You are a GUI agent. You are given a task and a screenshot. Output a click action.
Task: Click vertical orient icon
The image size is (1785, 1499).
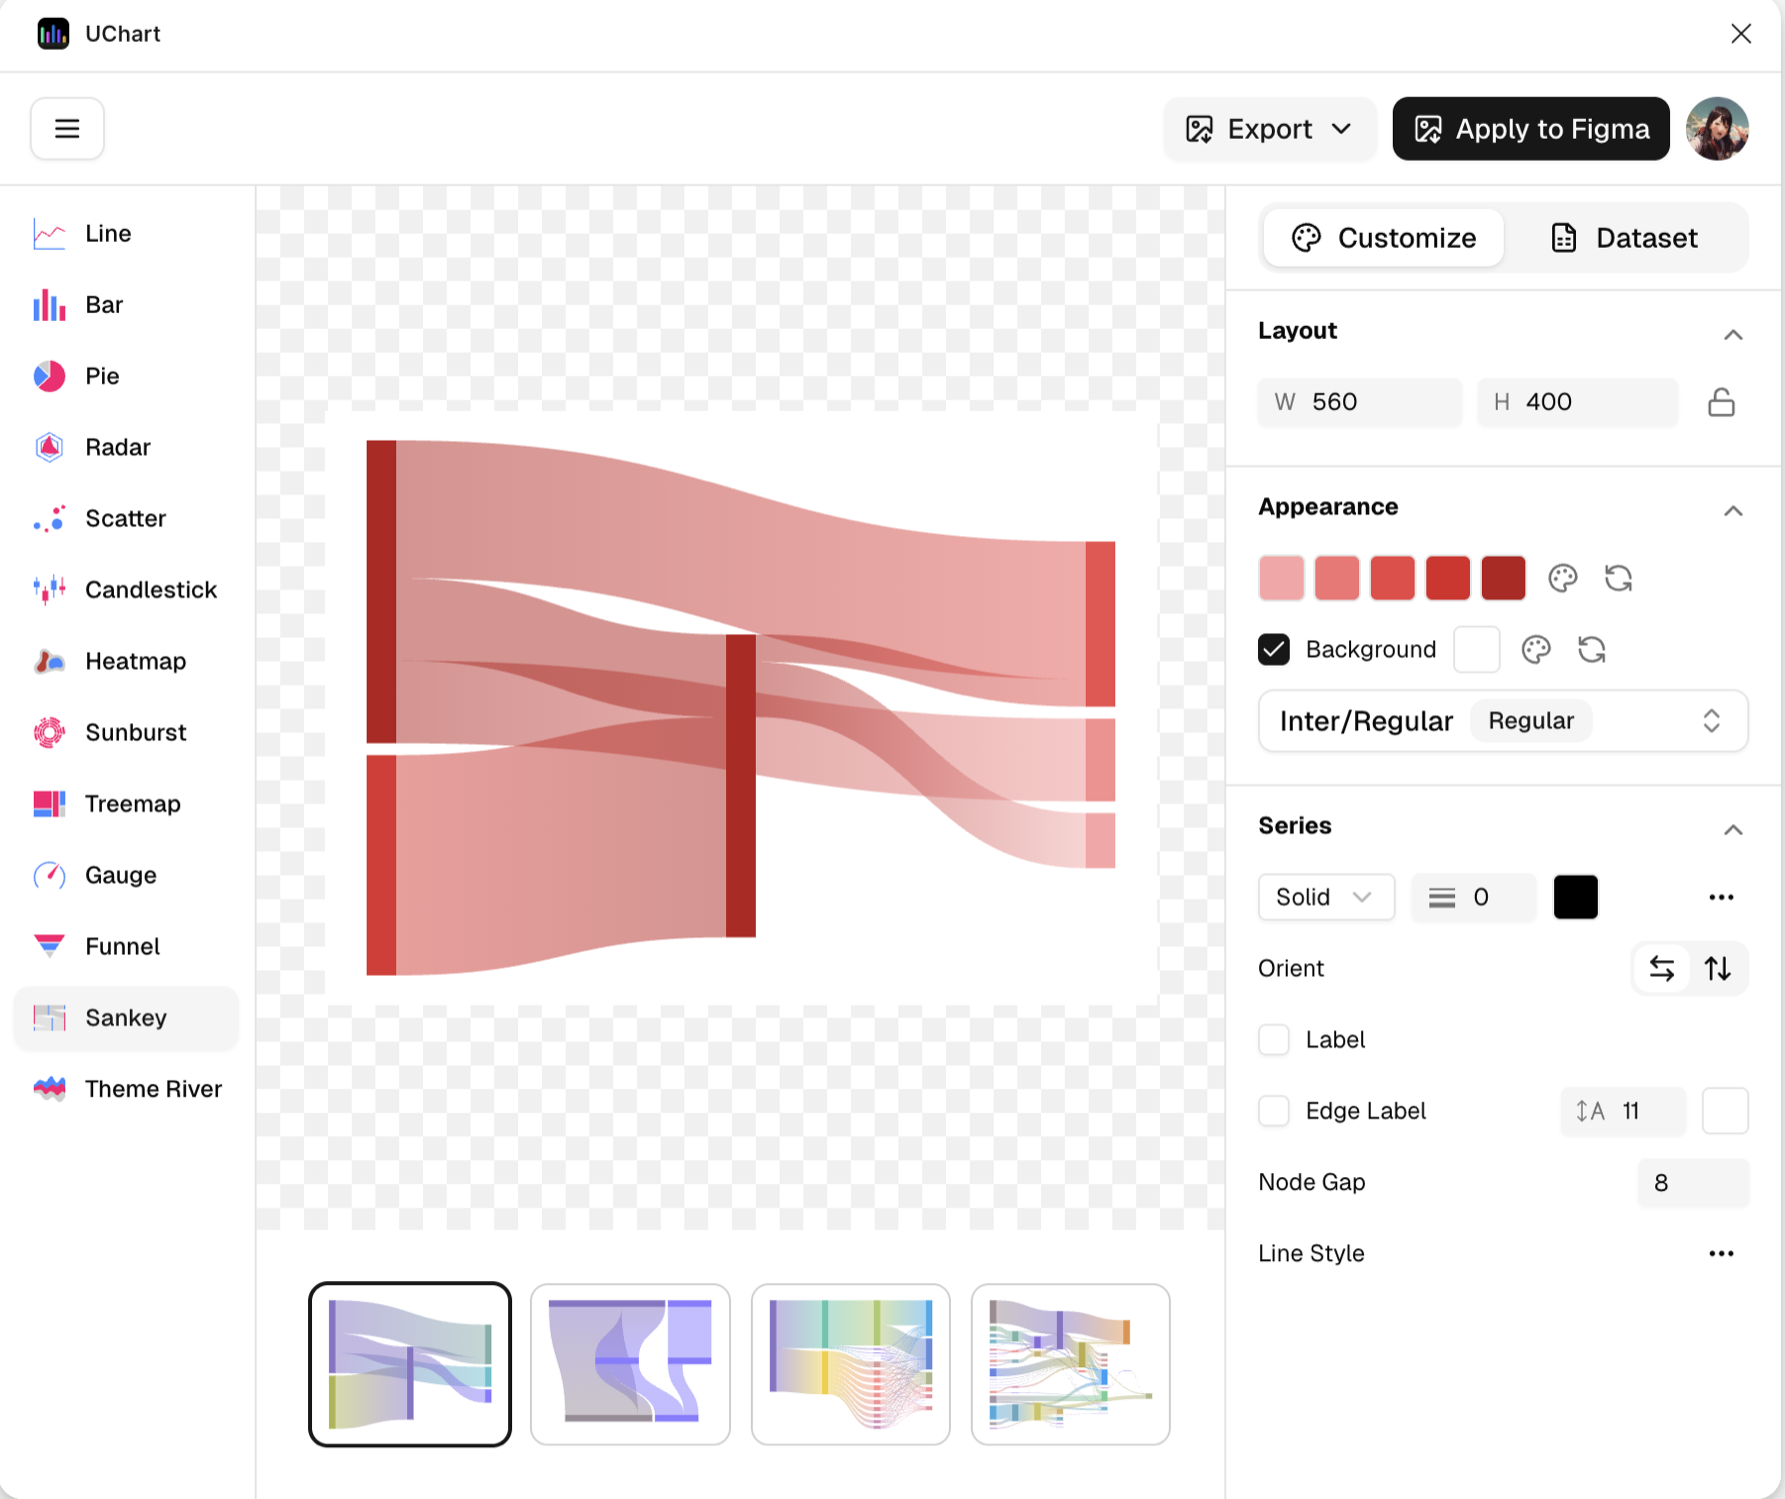(x=1718, y=968)
